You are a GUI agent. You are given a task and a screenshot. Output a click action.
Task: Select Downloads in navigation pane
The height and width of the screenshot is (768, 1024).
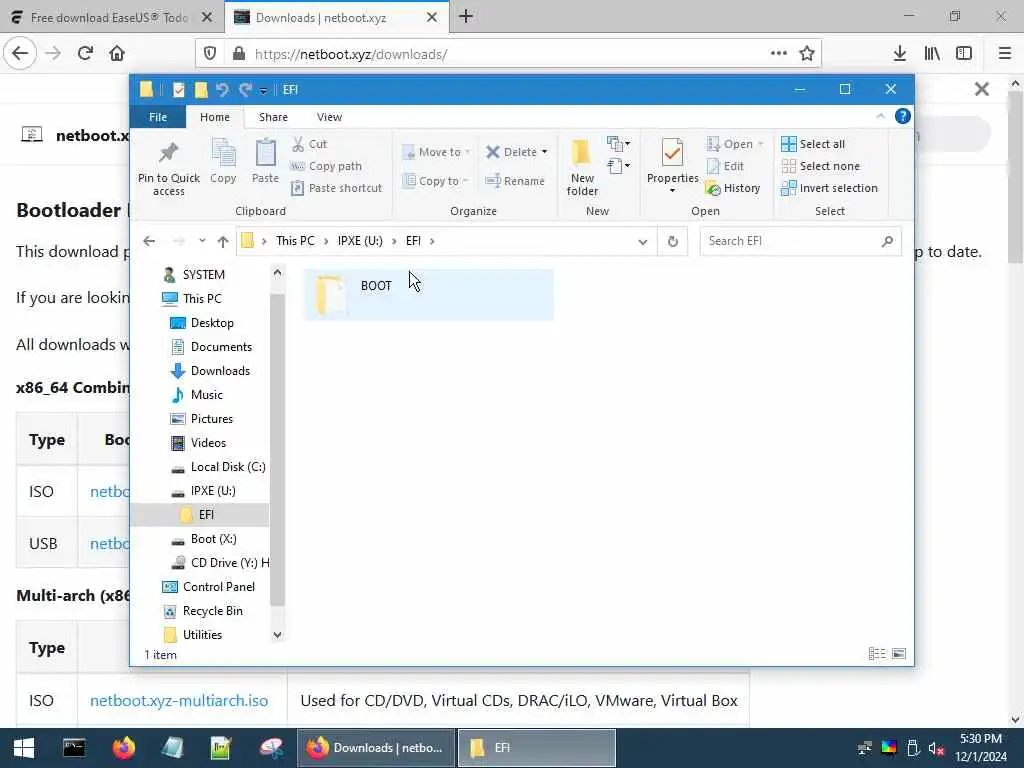219,371
